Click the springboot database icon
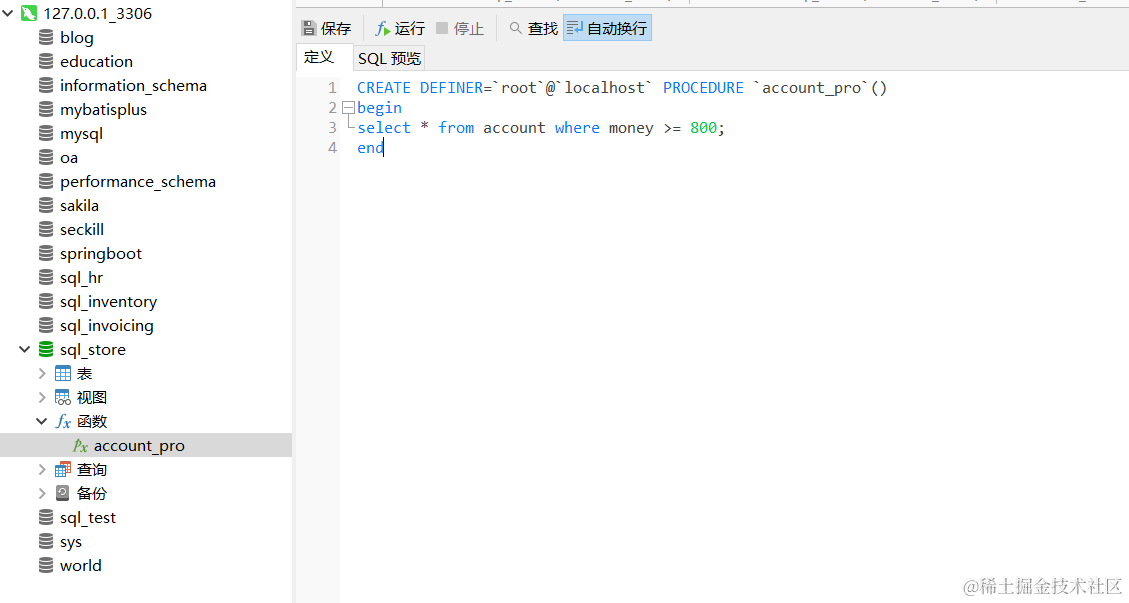Image resolution: width=1129 pixels, height=603 pixels. [x=46, y=253]
